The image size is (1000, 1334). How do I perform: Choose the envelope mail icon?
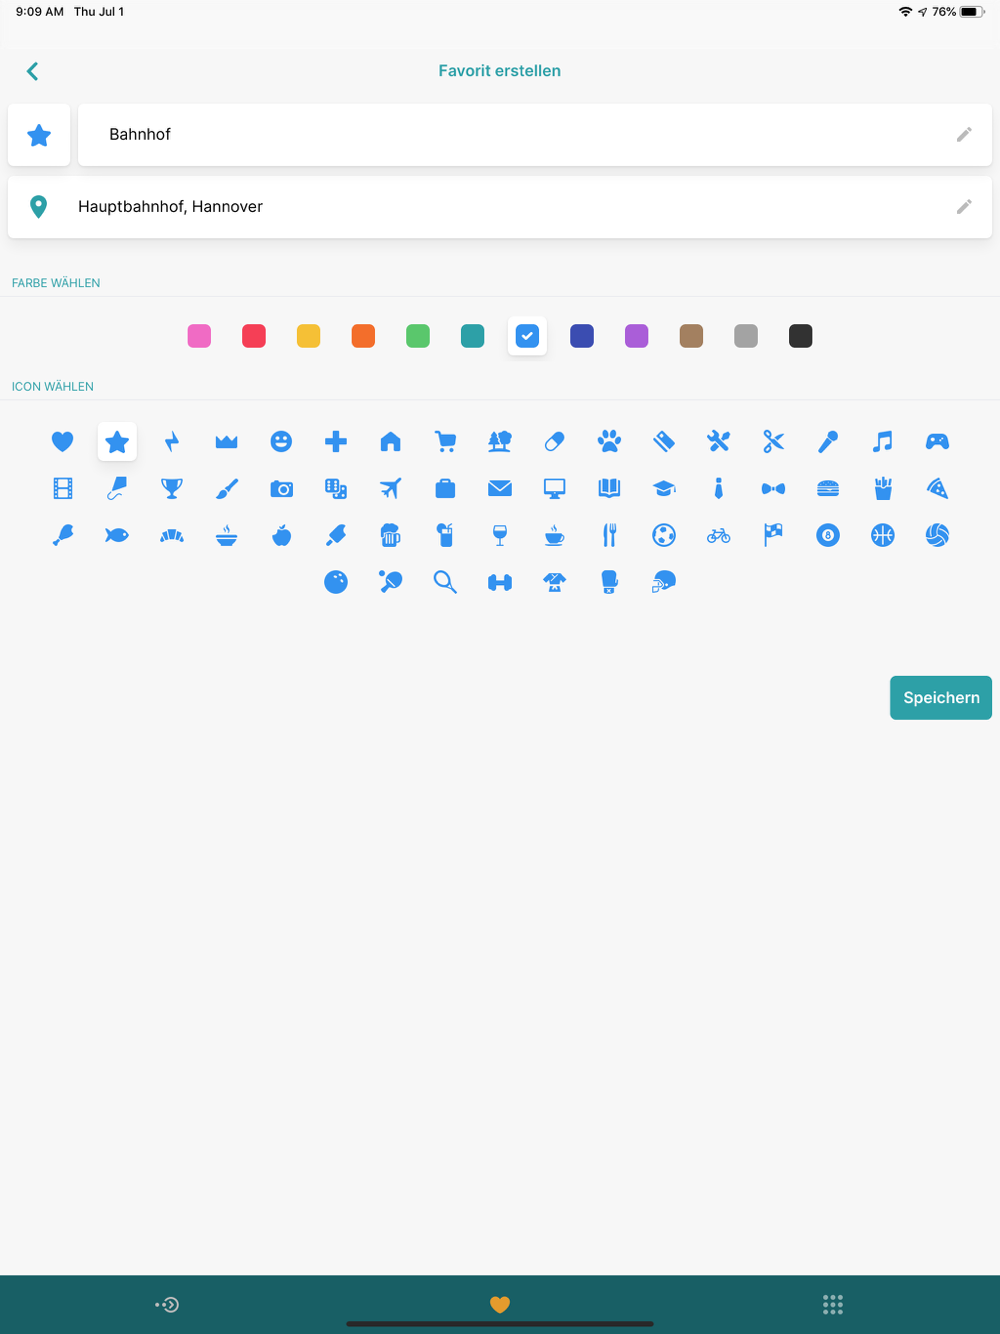(x=500, y=488)
